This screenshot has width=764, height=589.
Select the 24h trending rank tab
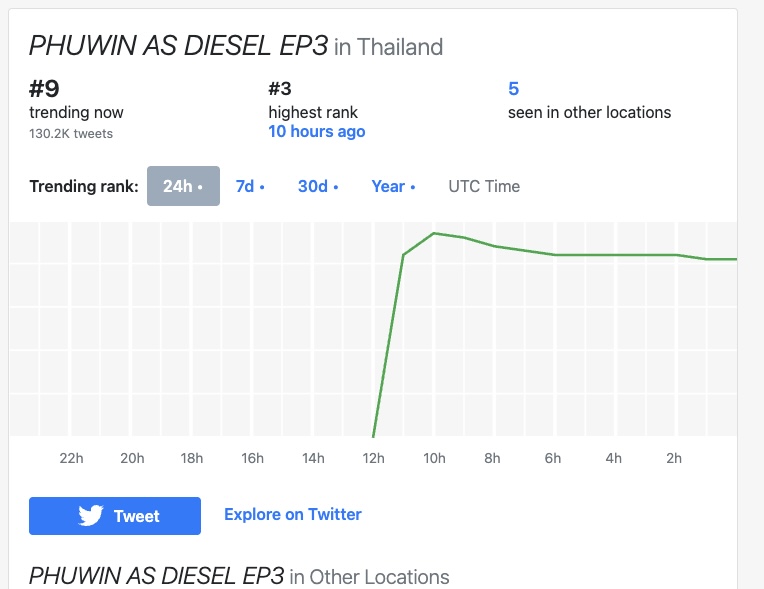click(183, 186)
